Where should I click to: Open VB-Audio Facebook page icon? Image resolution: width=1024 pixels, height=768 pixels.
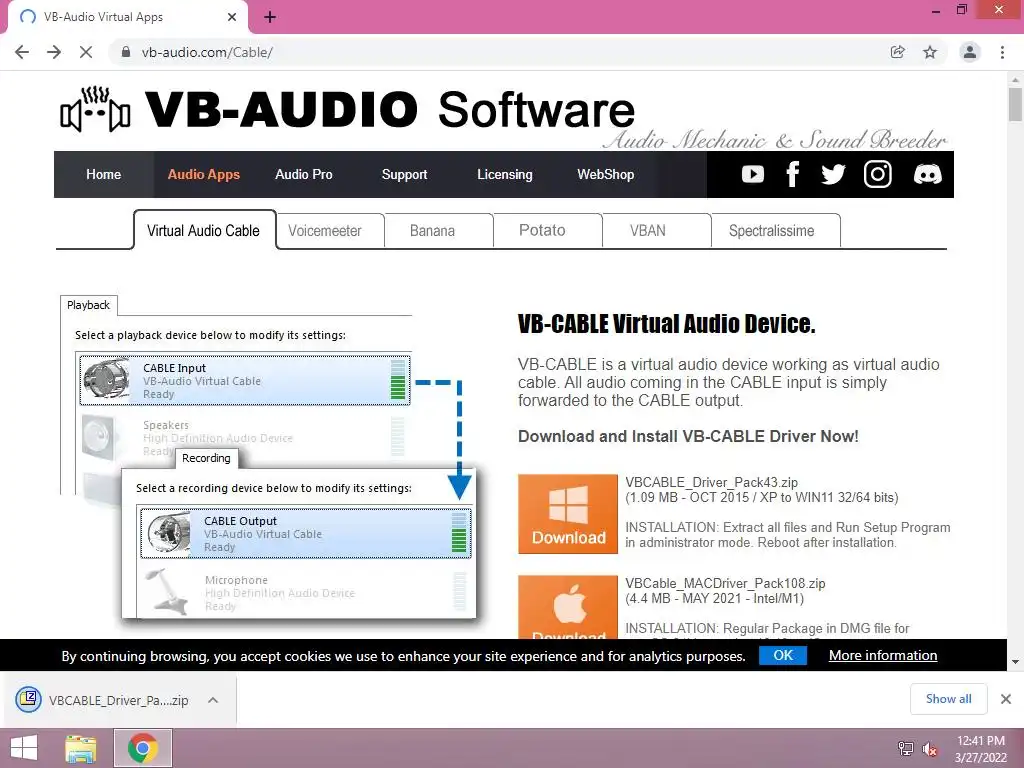click(x=793, y=174)
